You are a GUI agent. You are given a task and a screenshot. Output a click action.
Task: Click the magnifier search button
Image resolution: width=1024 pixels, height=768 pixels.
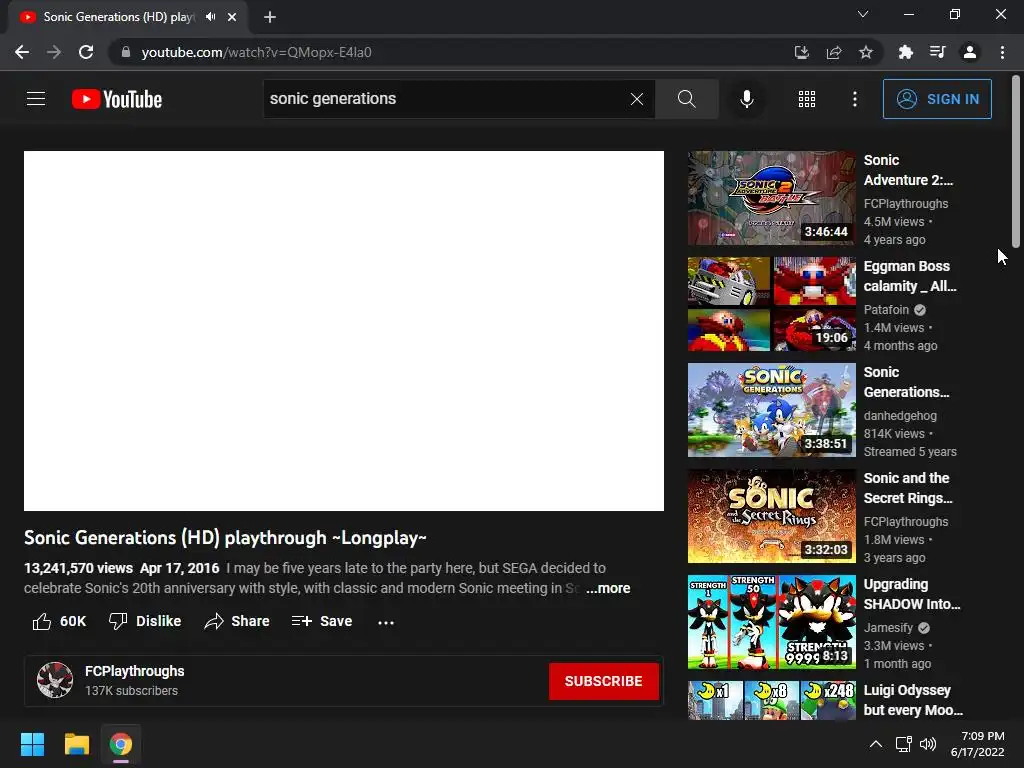click(686, 99)
